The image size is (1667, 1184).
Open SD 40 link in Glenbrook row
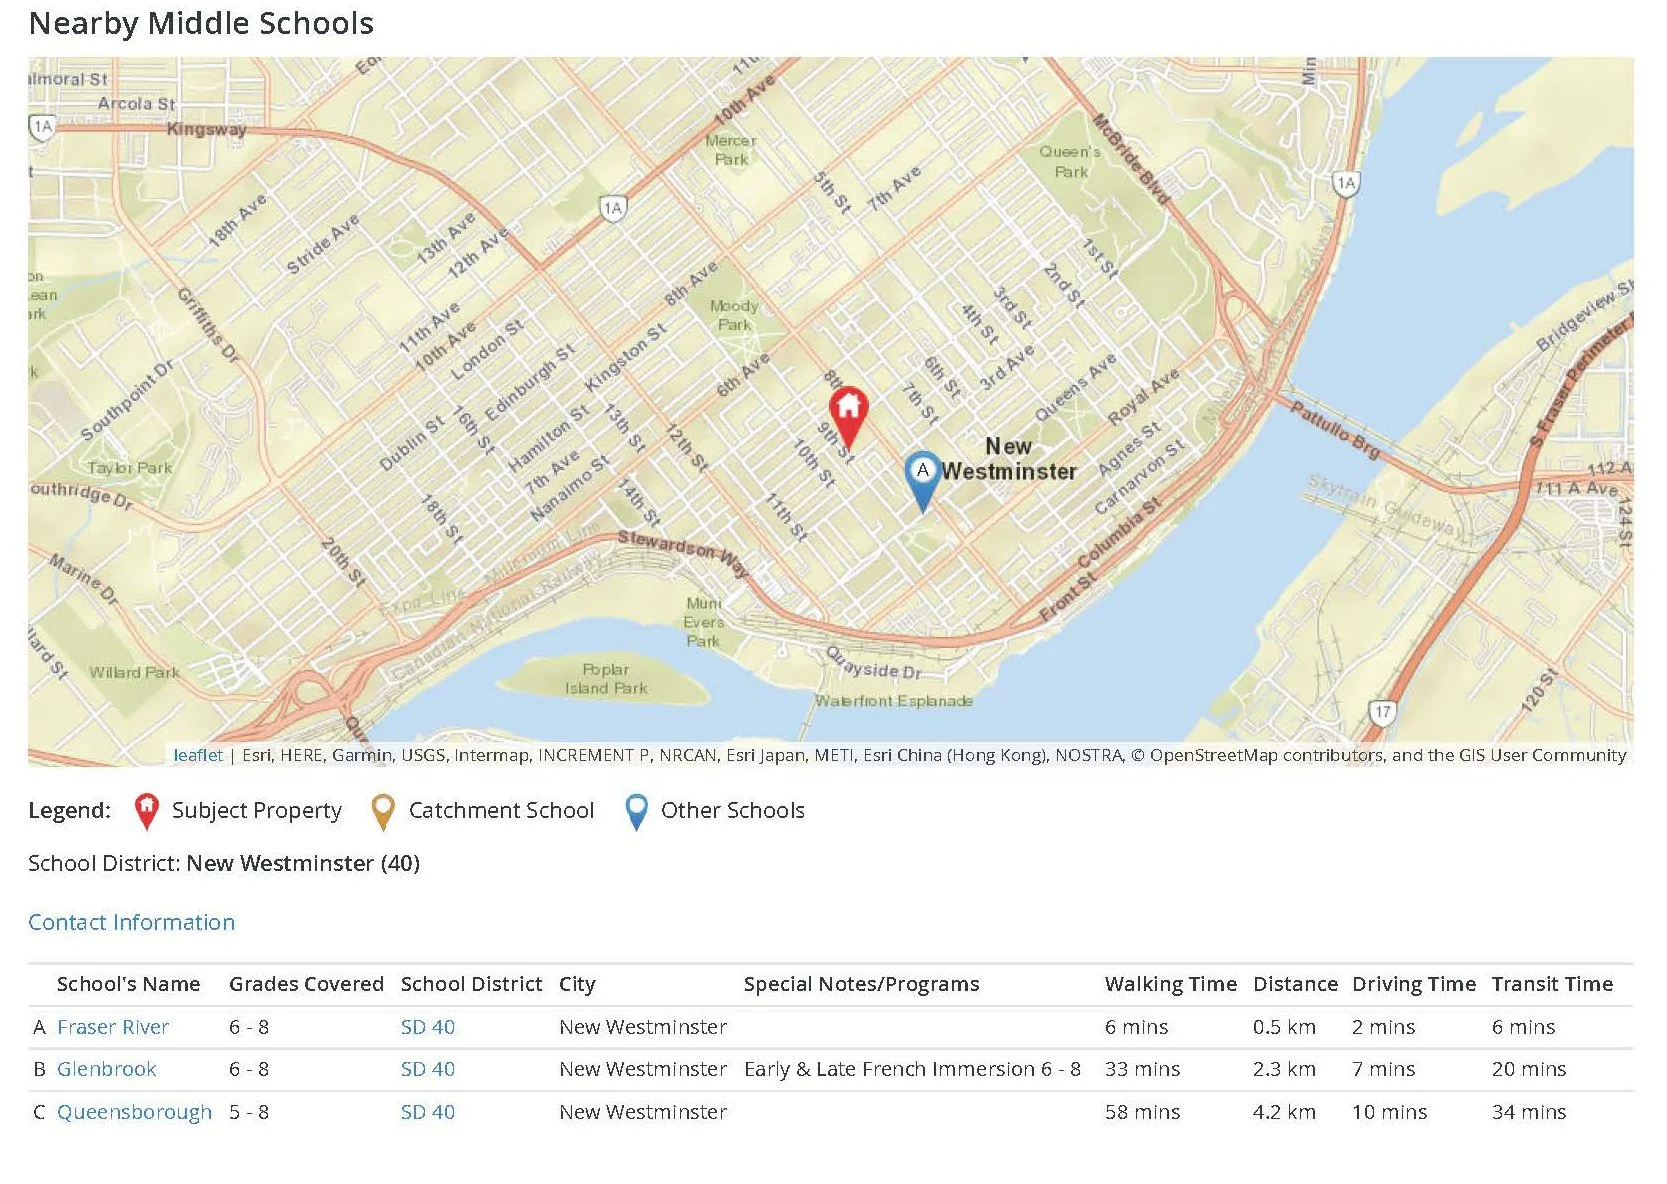pyautogui.click(x=428, y=1069)
